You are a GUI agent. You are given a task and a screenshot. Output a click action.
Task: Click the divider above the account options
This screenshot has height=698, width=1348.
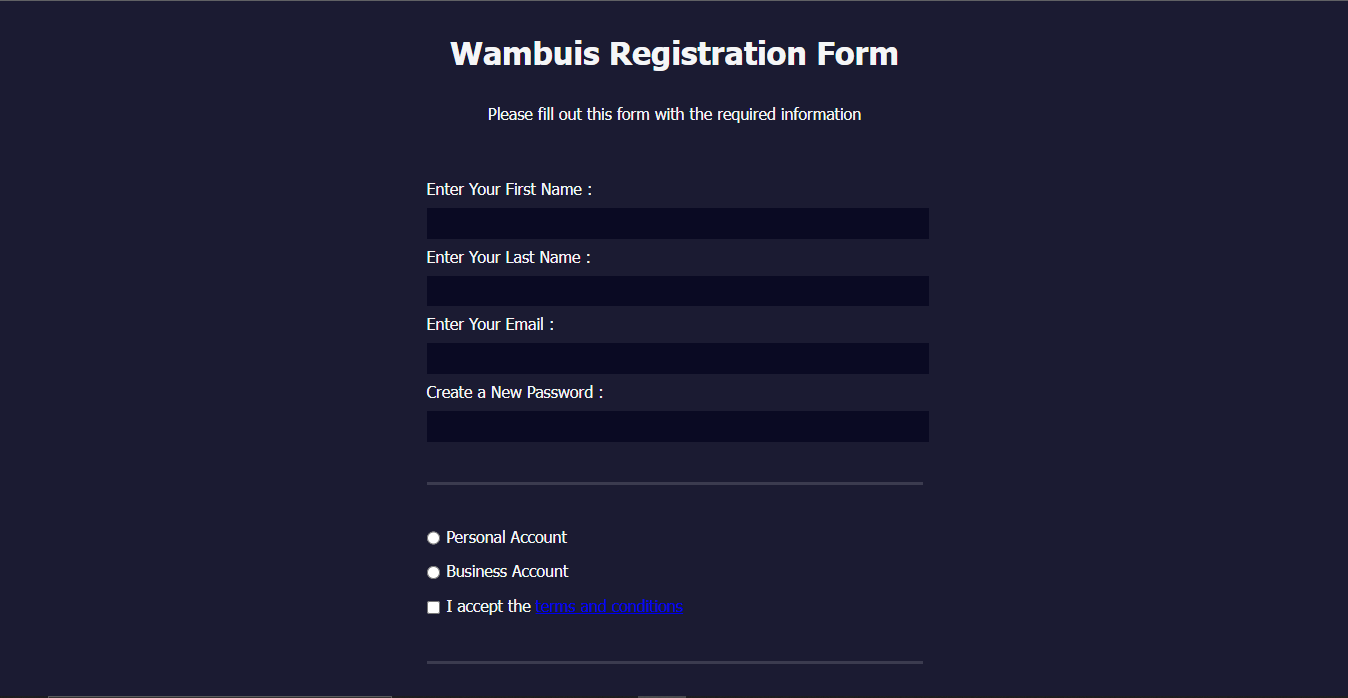pyautogui.click(x=674, y=483)
